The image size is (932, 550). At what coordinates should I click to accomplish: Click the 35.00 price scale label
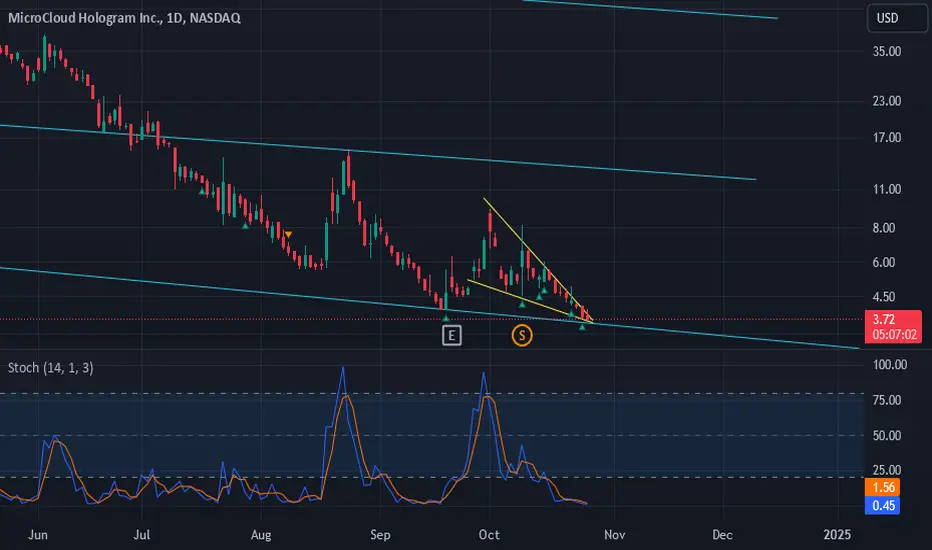[x=887, y=52]
